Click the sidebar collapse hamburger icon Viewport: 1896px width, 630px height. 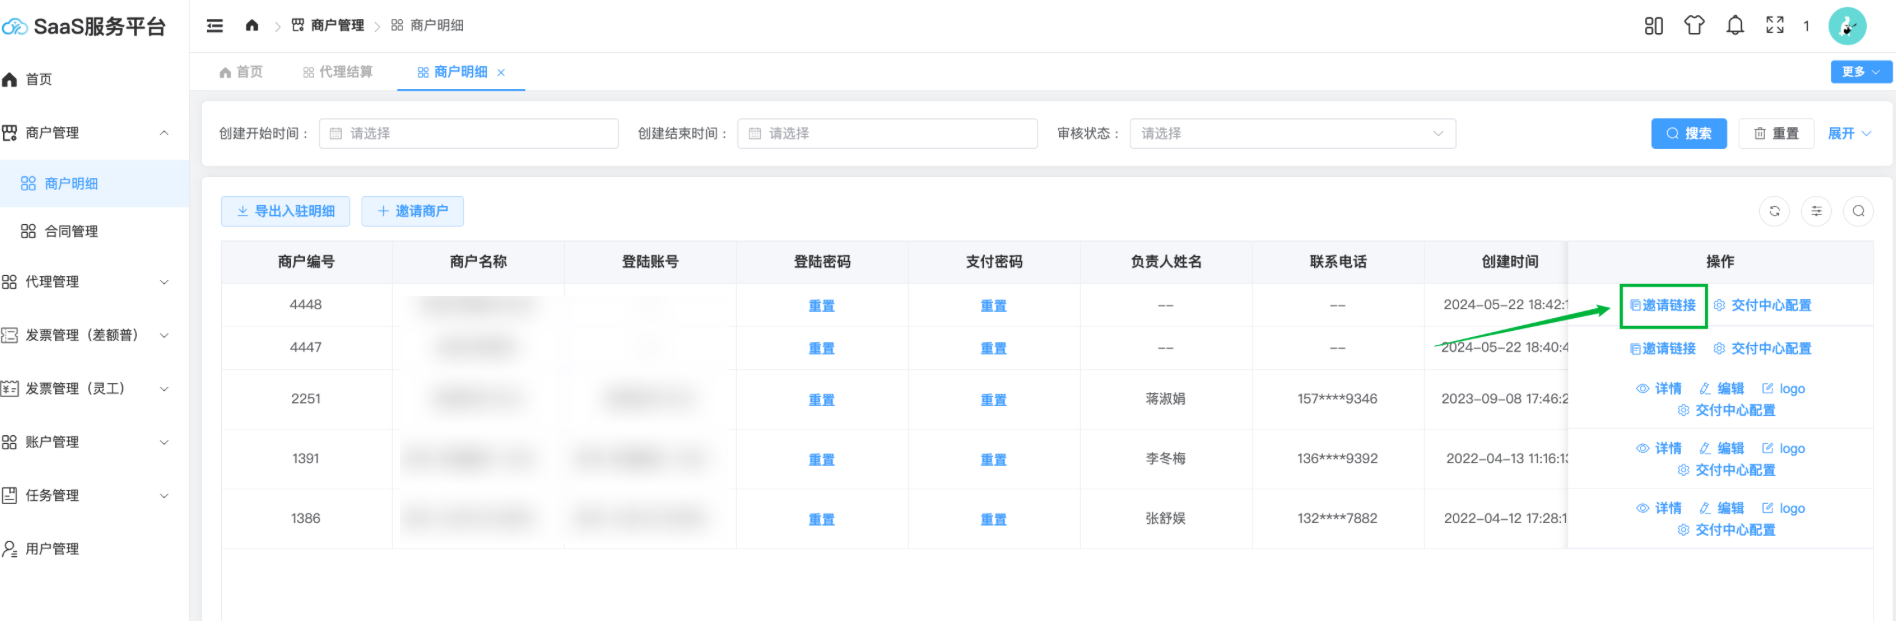(x=215, y=26)
